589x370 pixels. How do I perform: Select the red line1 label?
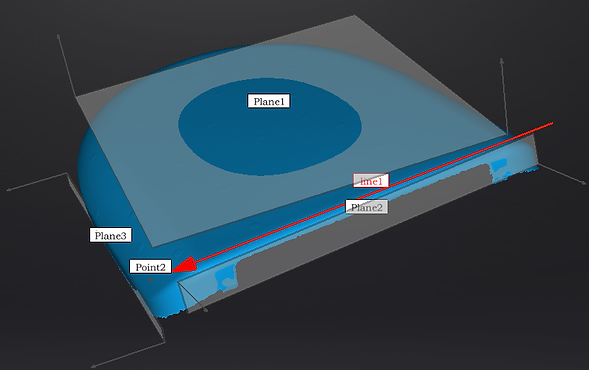click(371, 181)
